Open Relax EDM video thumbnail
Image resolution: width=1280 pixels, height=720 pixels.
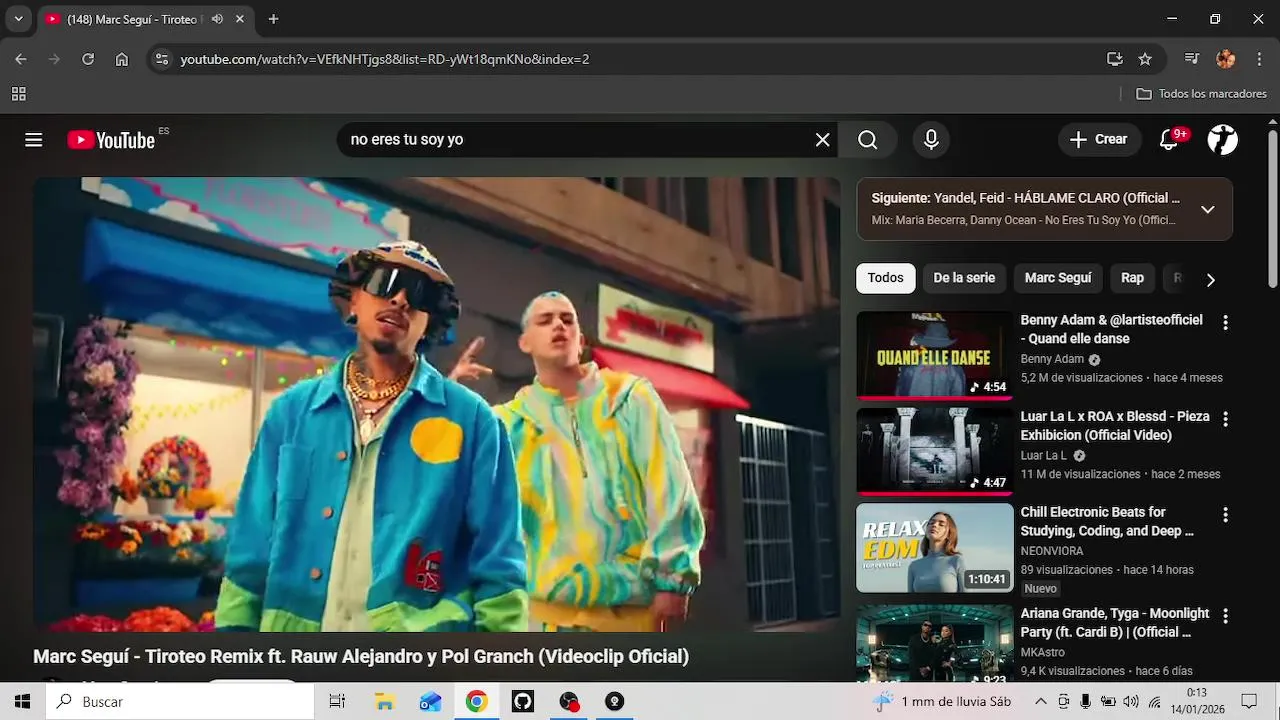[x=934, y=548]
